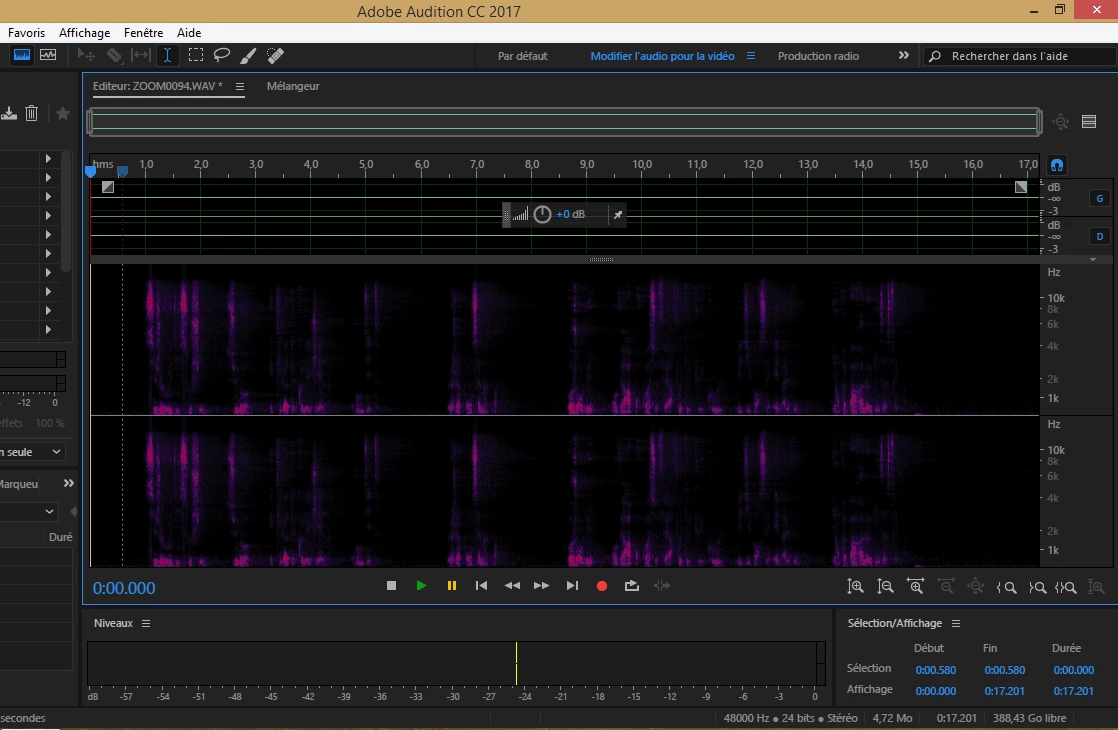
Task: Select the Paintbrush Selection tool
Action: 248,56
